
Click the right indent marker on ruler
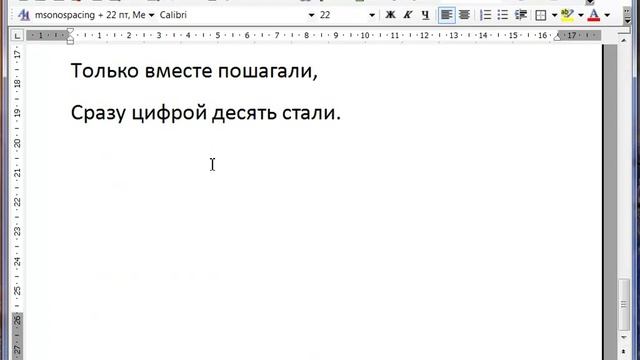click(557, 37)
